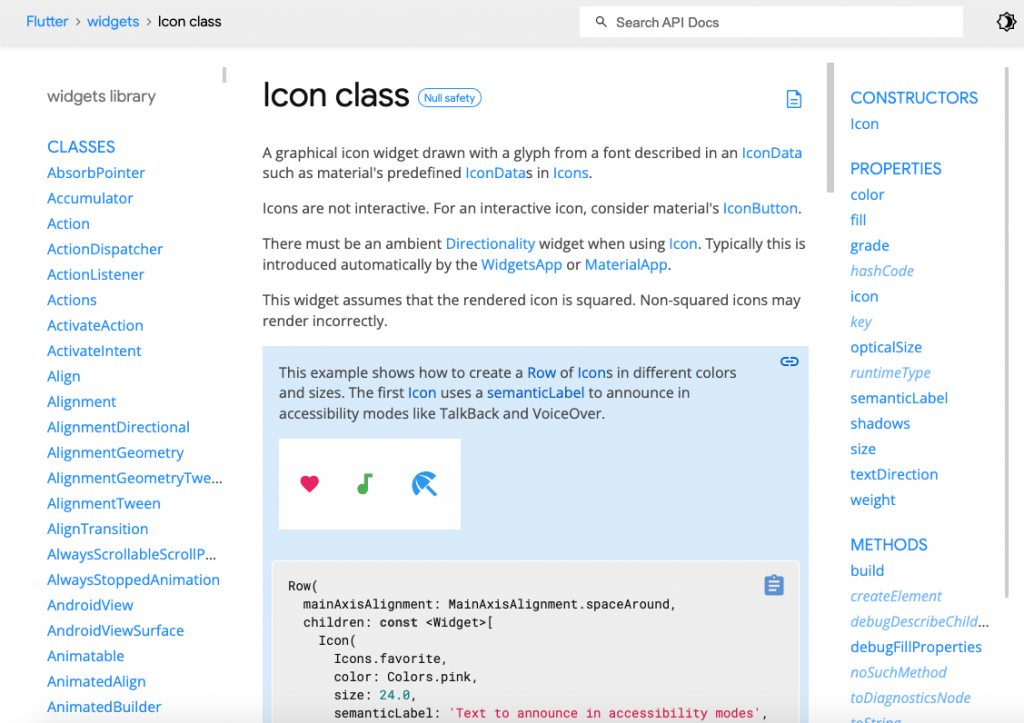Open the size property
Image resolution: width=1024 pixels, height=723 pixels.
point(863,449)
